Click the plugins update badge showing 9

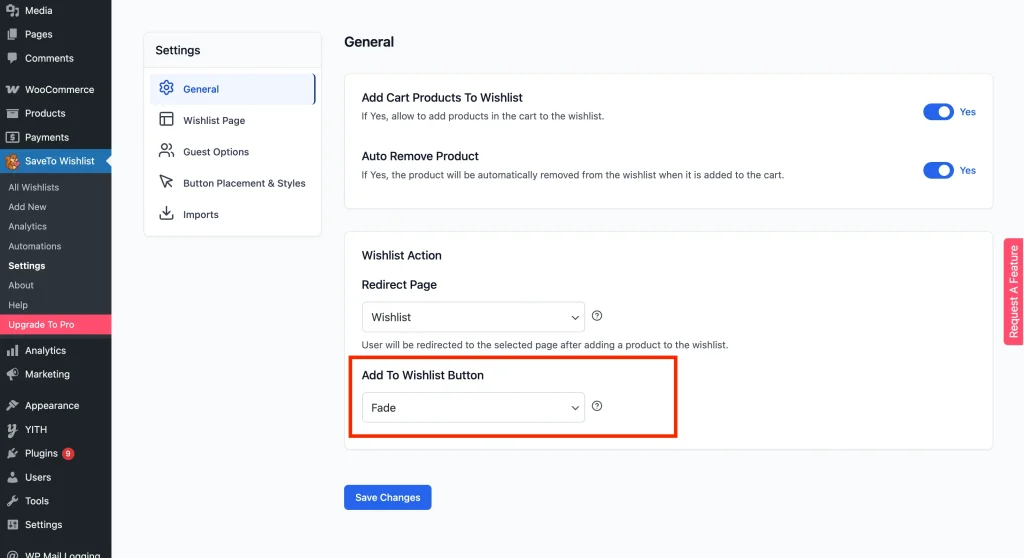[x=68, y=453]
